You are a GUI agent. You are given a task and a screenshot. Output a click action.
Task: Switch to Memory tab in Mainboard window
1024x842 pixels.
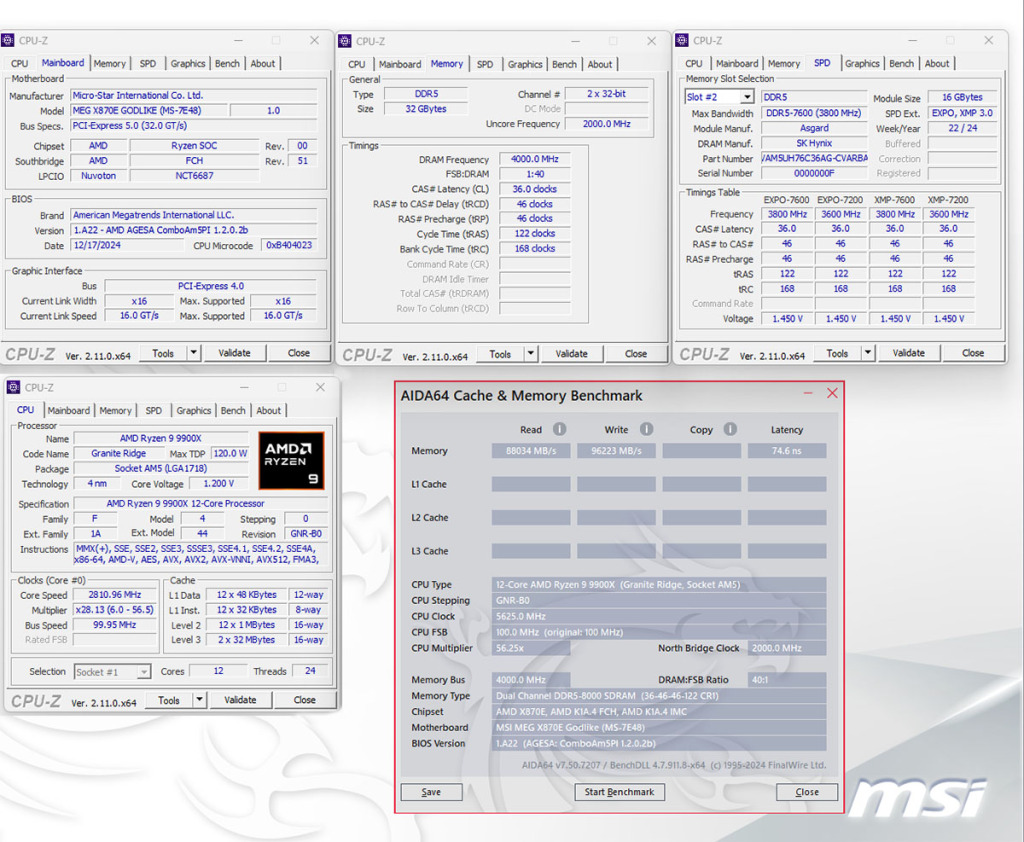pos(110,63)
